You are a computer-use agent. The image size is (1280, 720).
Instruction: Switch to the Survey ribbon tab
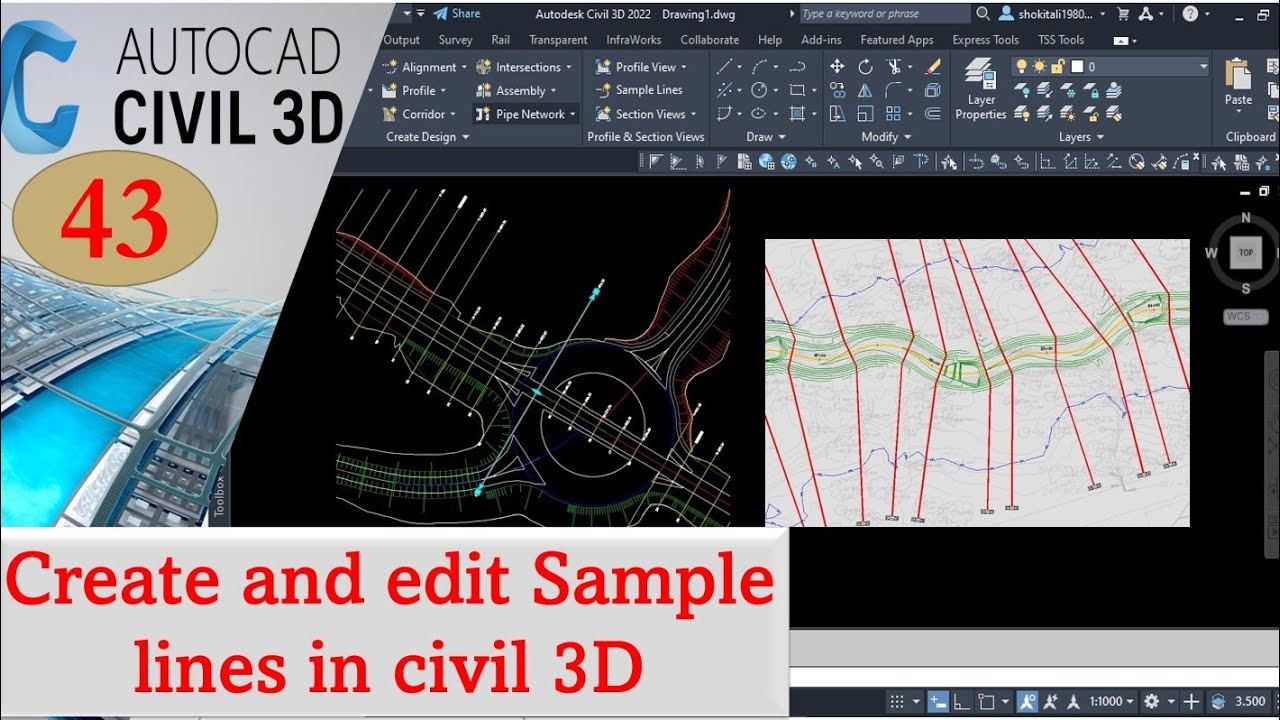coord(455,40)
